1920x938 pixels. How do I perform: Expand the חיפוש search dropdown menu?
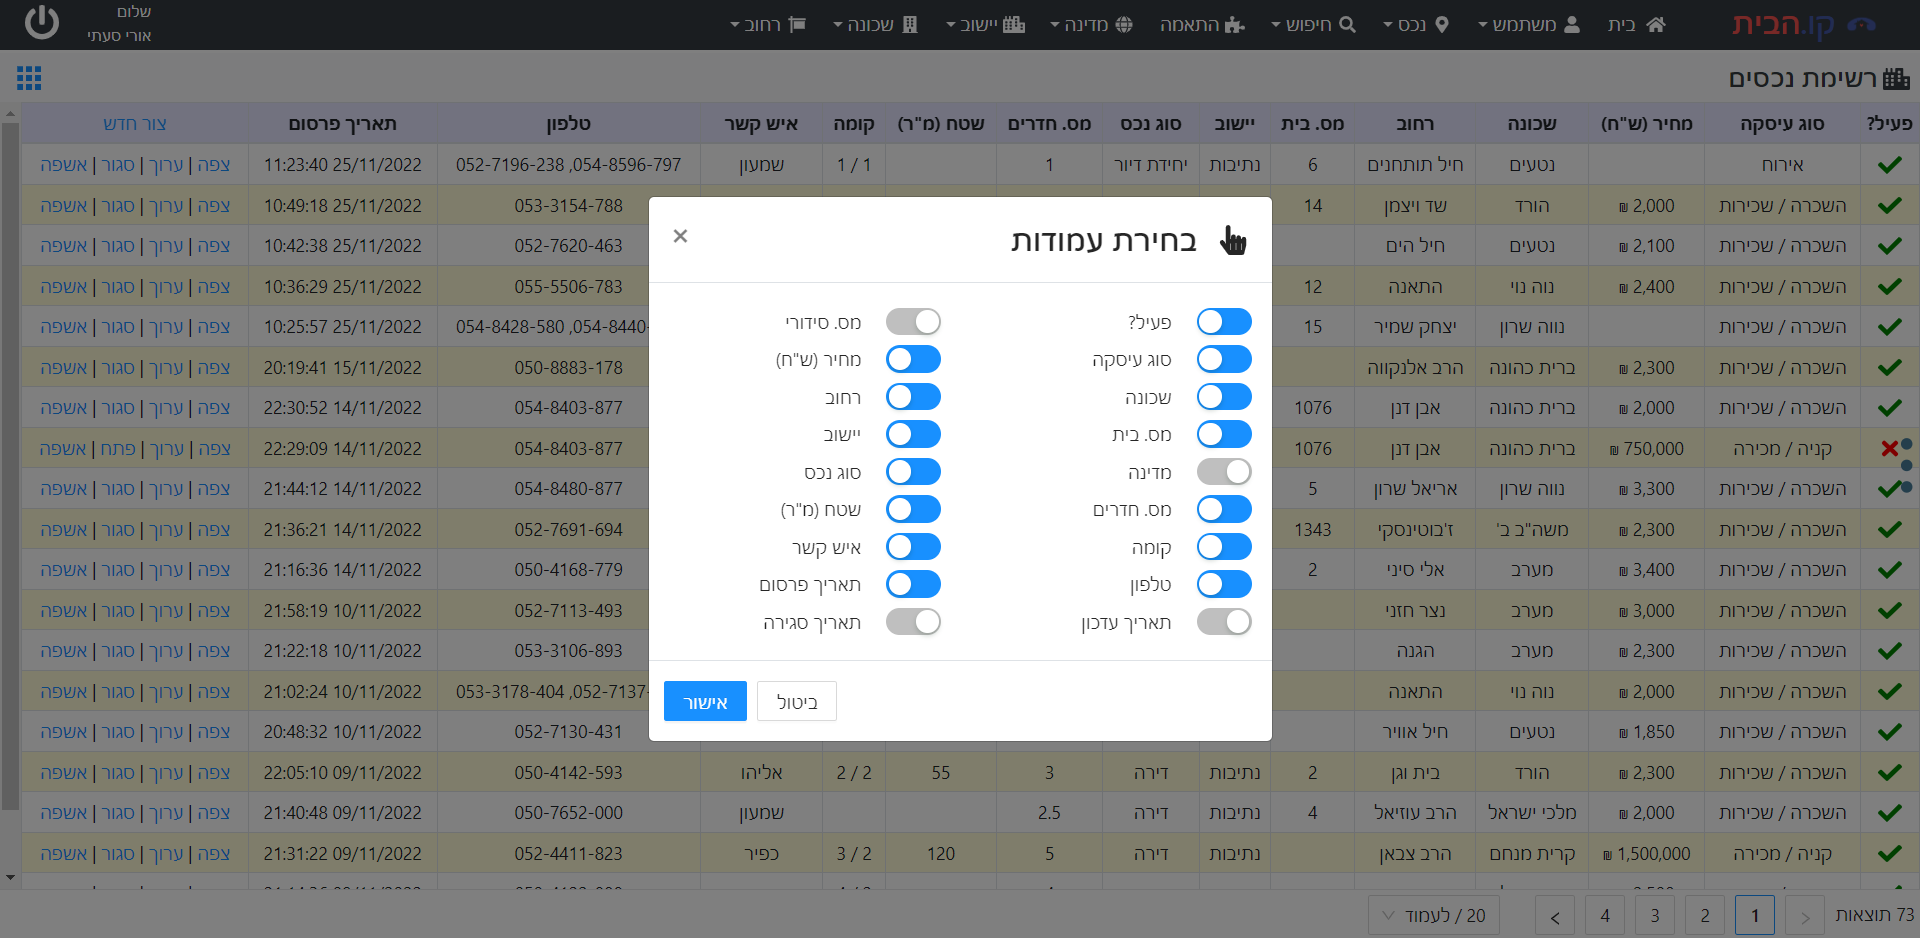coord(1313,25)
